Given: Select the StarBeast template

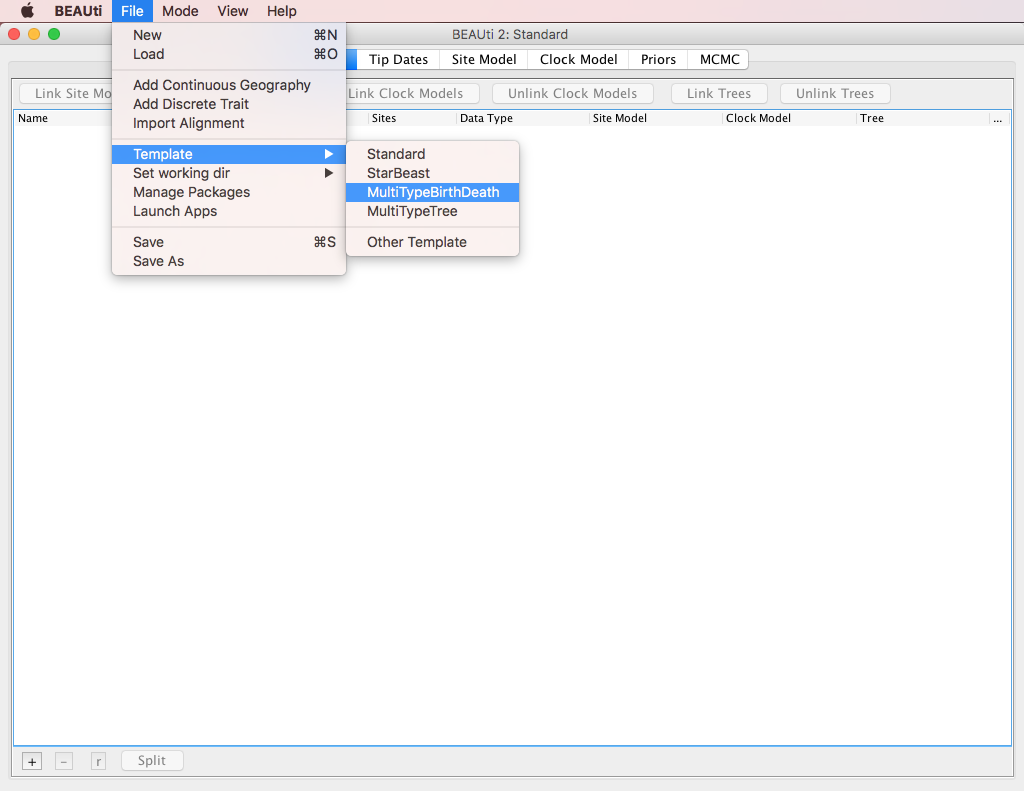Looking at the screenshot, I should pyautogui.click(x=432, y=173).
